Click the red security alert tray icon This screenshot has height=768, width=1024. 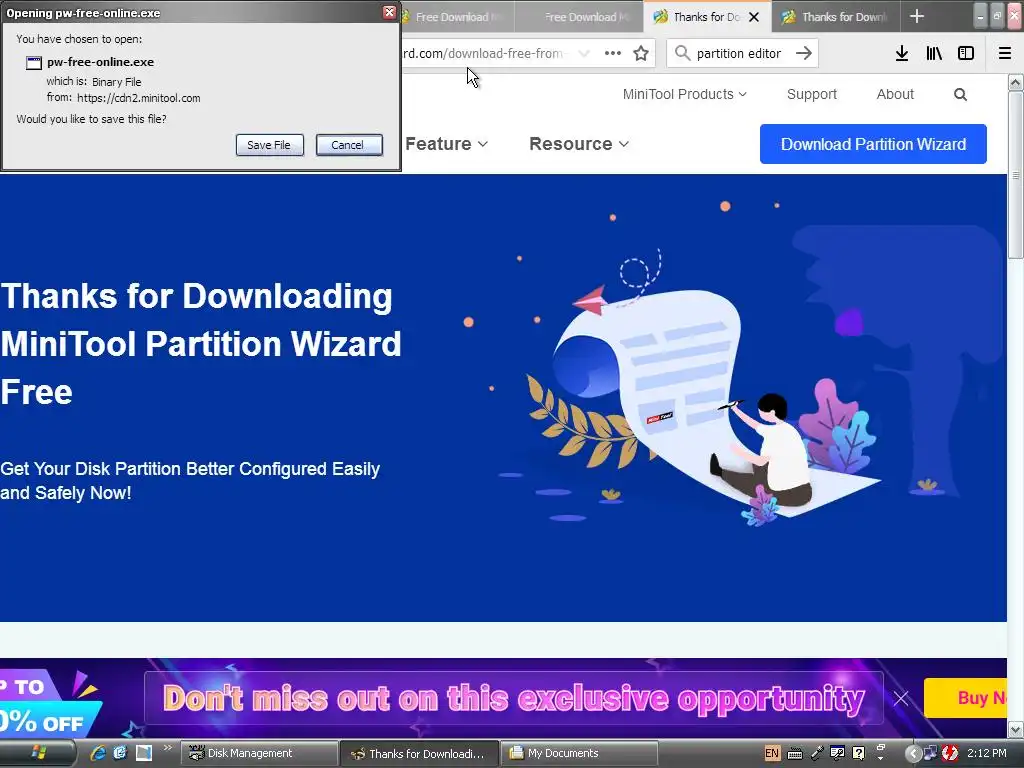pos(950,753)
